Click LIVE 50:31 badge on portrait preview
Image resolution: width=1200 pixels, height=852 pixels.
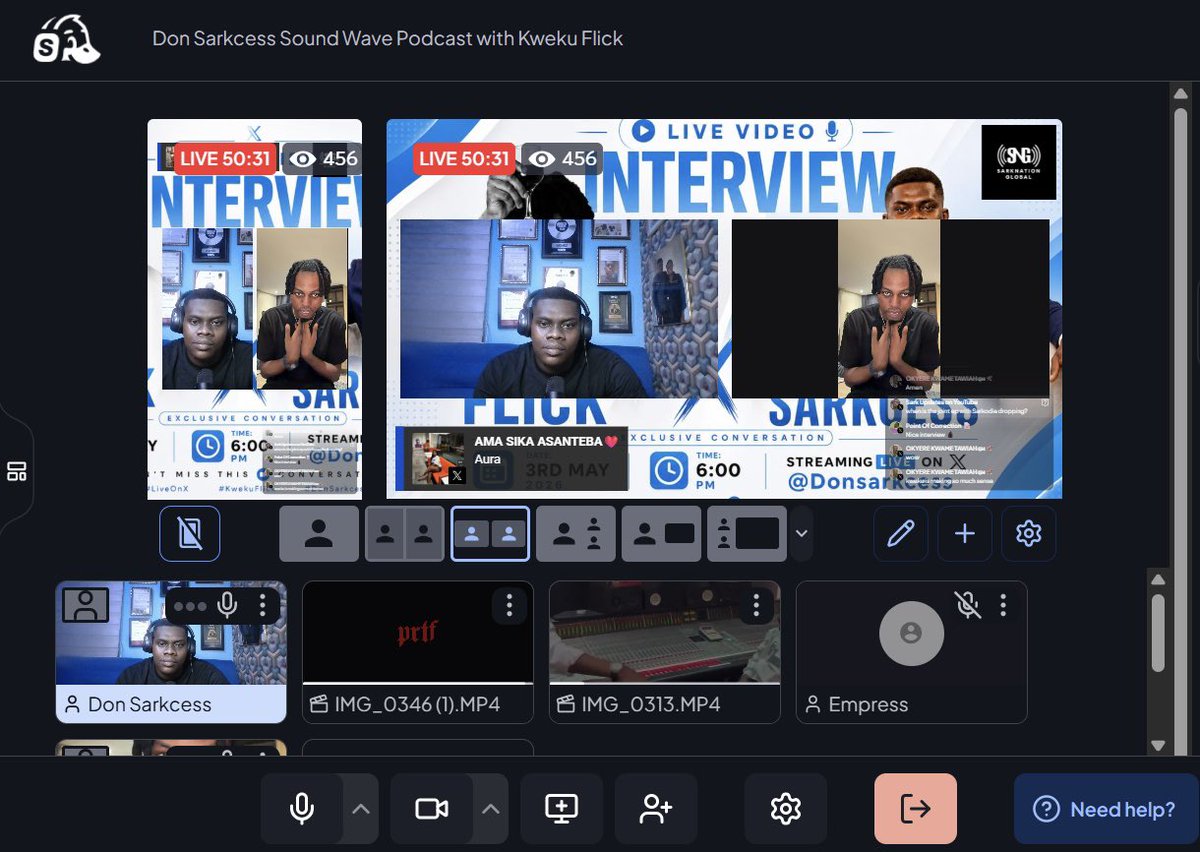(x=226, y=158)
